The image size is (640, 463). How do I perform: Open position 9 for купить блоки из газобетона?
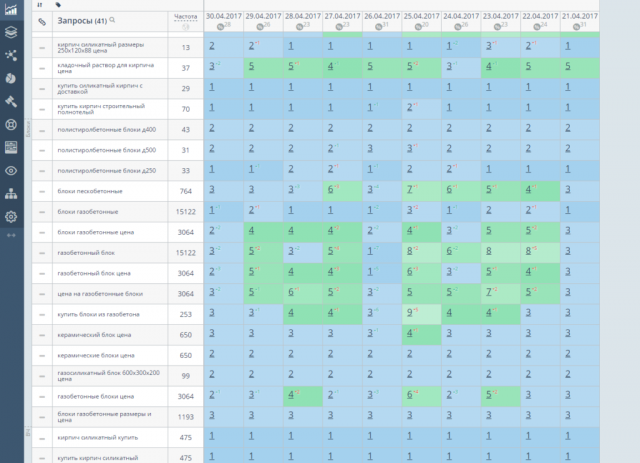tap(410, 313)
